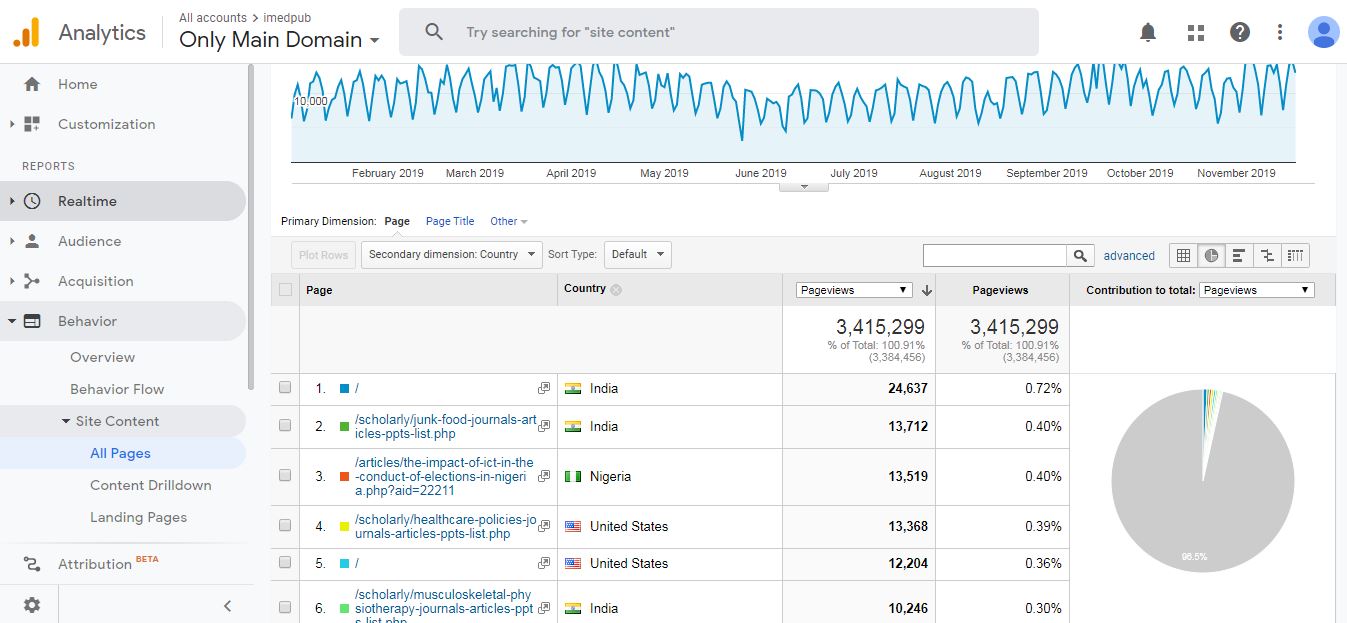1347x623 pixels.
Task: Open the Secondary dimension: Country dropdown
Action: (x=452, y=254)
